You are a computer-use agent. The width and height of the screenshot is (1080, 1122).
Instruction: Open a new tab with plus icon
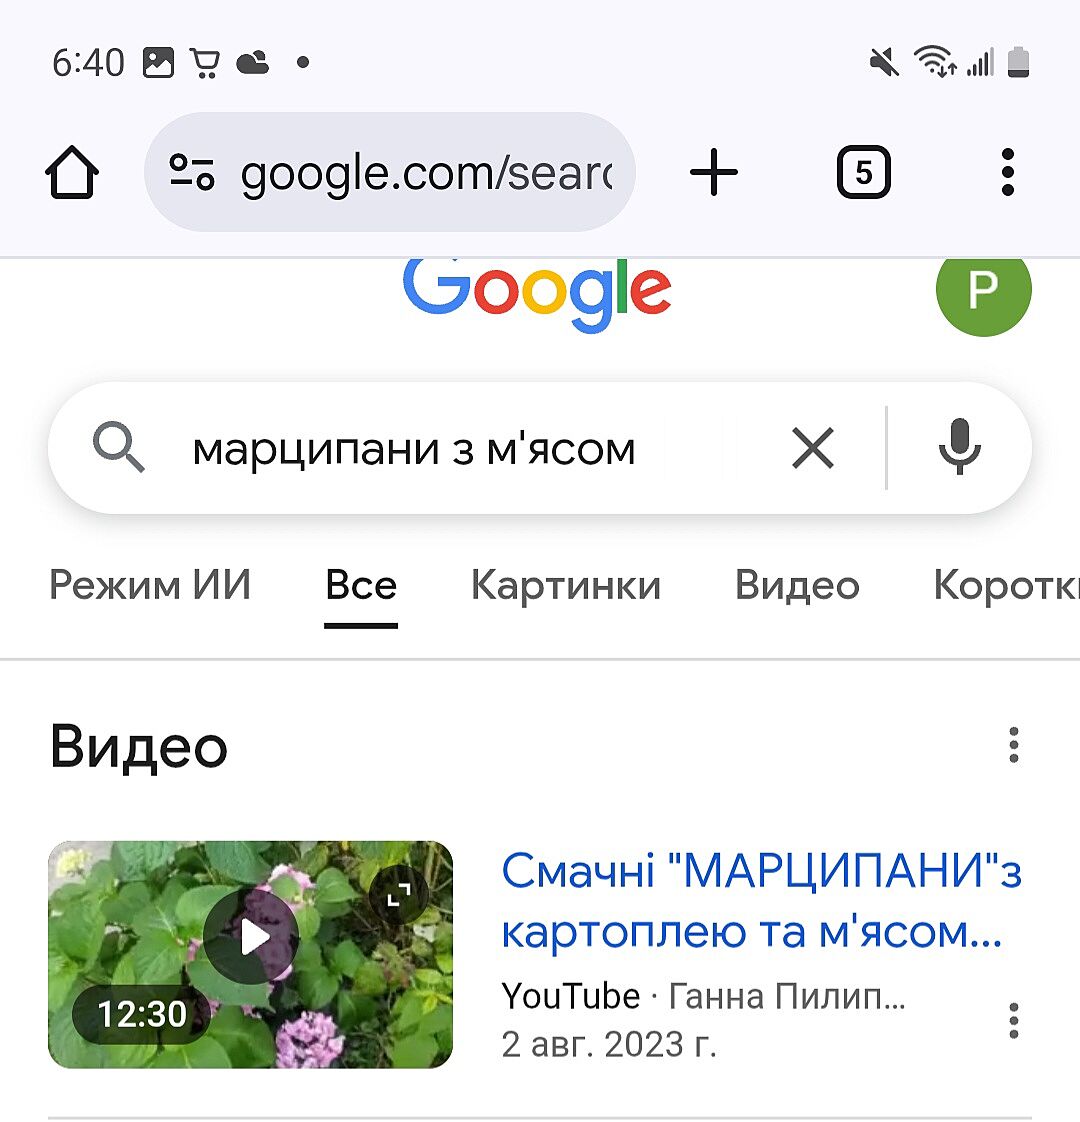coord(714,172)
